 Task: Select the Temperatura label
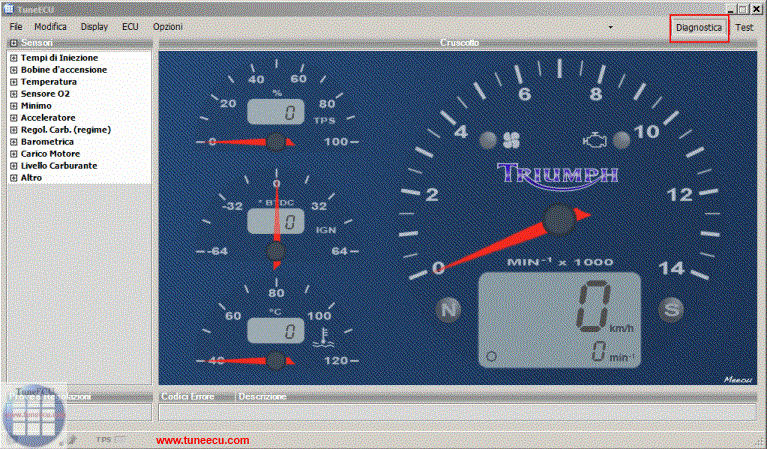(48, 82)
